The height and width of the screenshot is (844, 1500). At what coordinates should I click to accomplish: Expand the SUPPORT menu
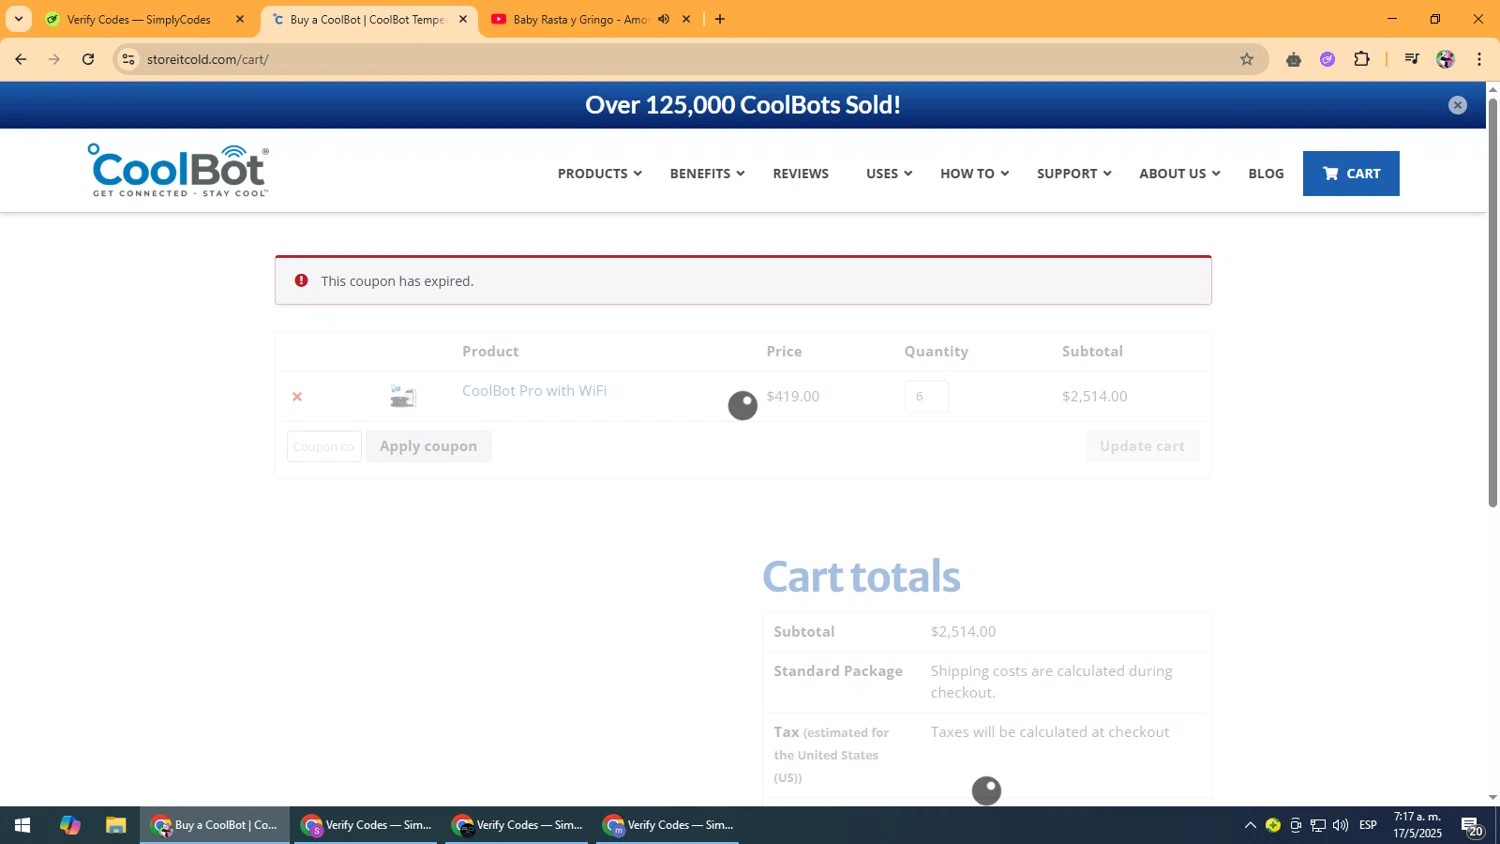point(1074,173)
